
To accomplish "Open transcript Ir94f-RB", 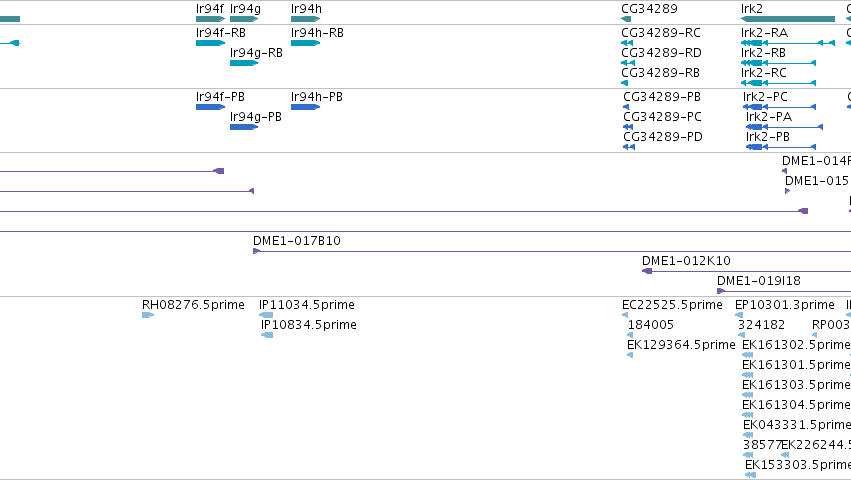I will (x=221, y=33).
